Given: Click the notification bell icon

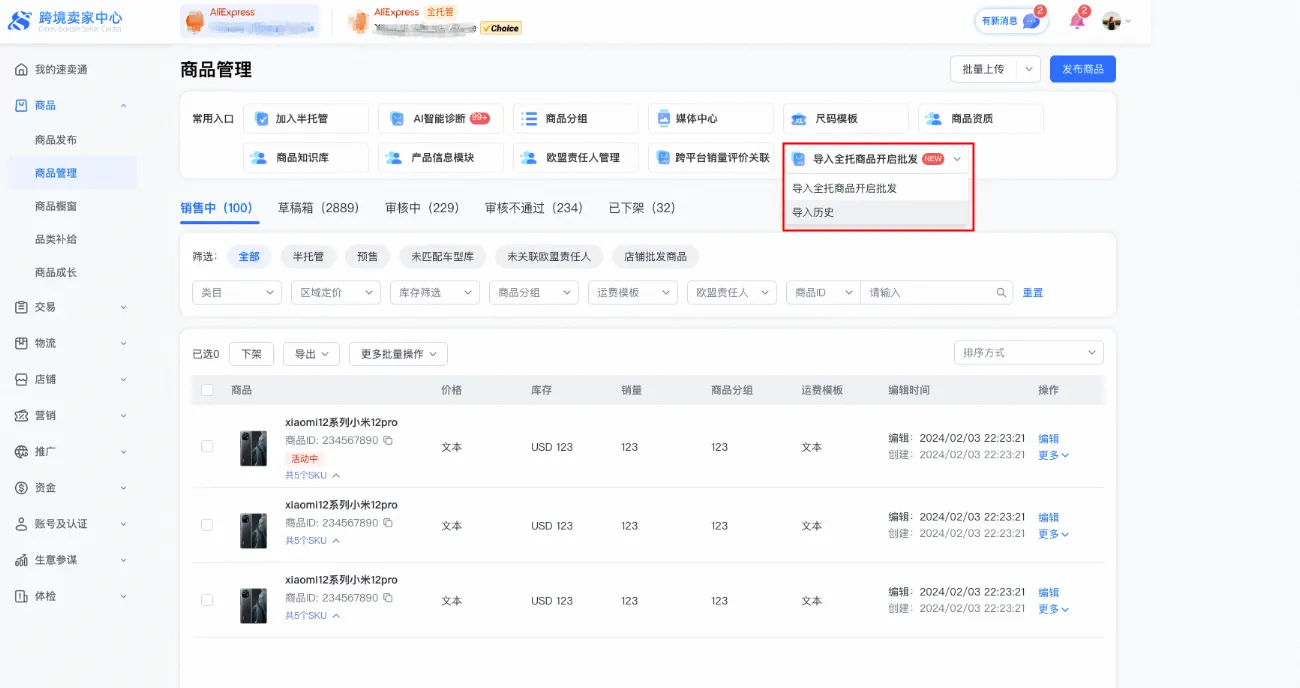Looking at the screenshot, I should tap(1077, 20).
